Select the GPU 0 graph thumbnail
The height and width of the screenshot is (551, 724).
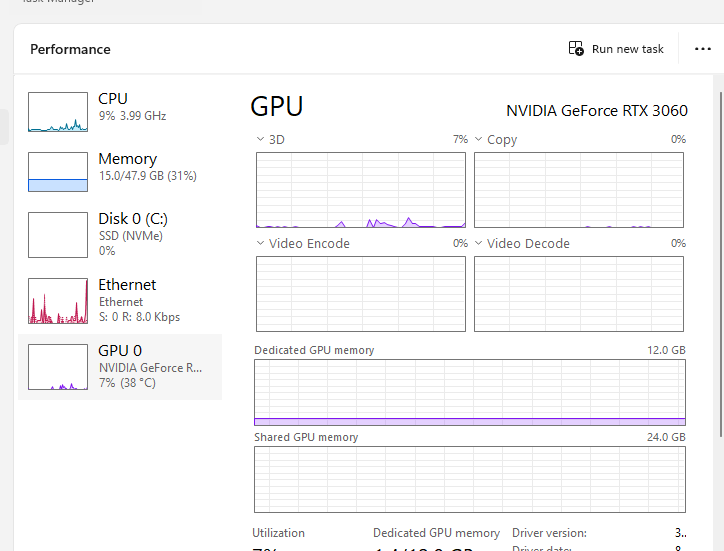(58, 367)
